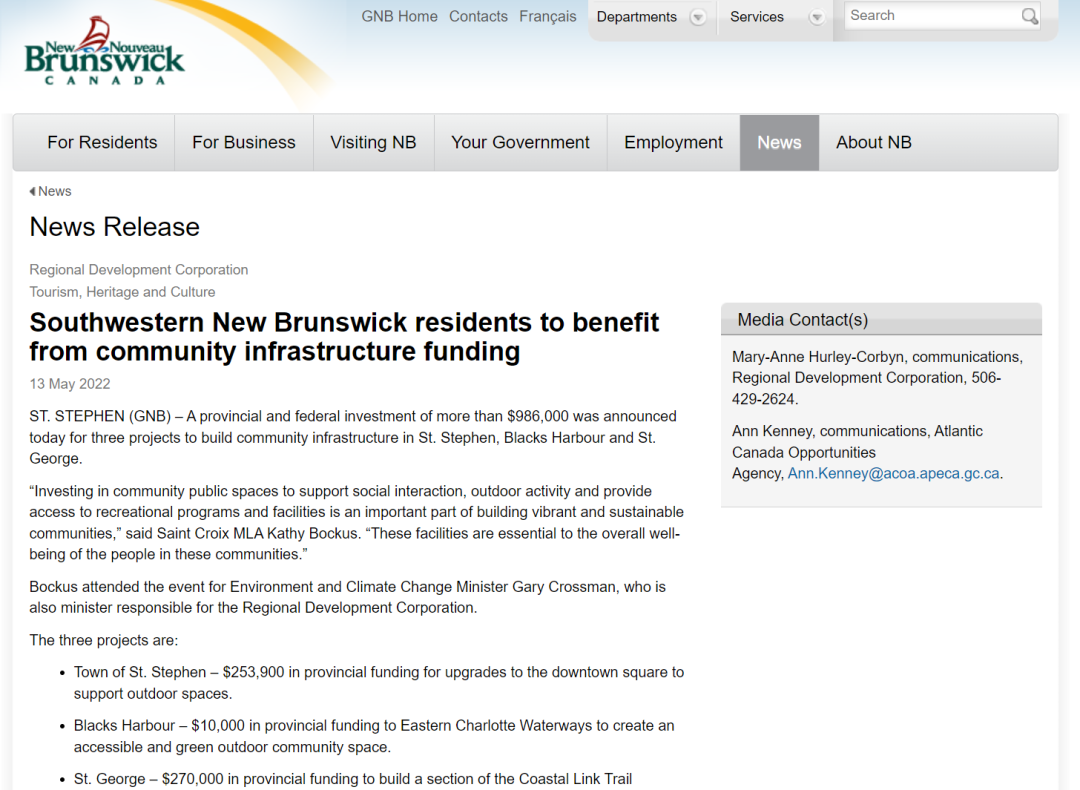Open the For Business tab

coord(244,143)
